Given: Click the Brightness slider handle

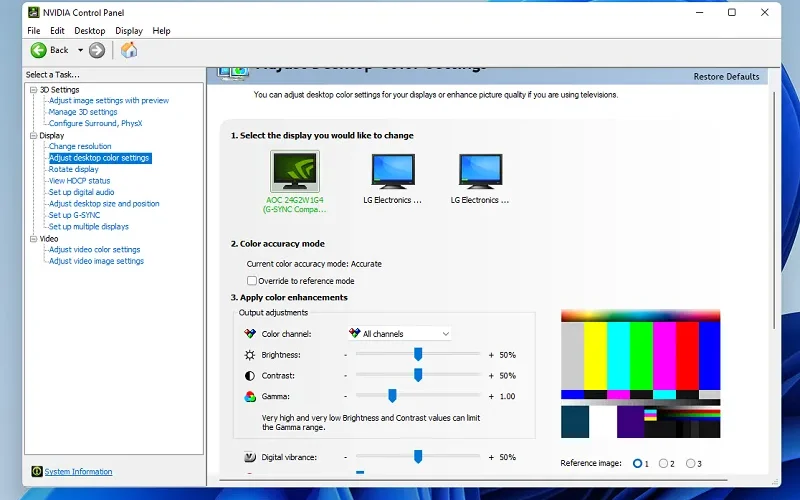Looking at the screenshot, I should click(x=418, y=354).
